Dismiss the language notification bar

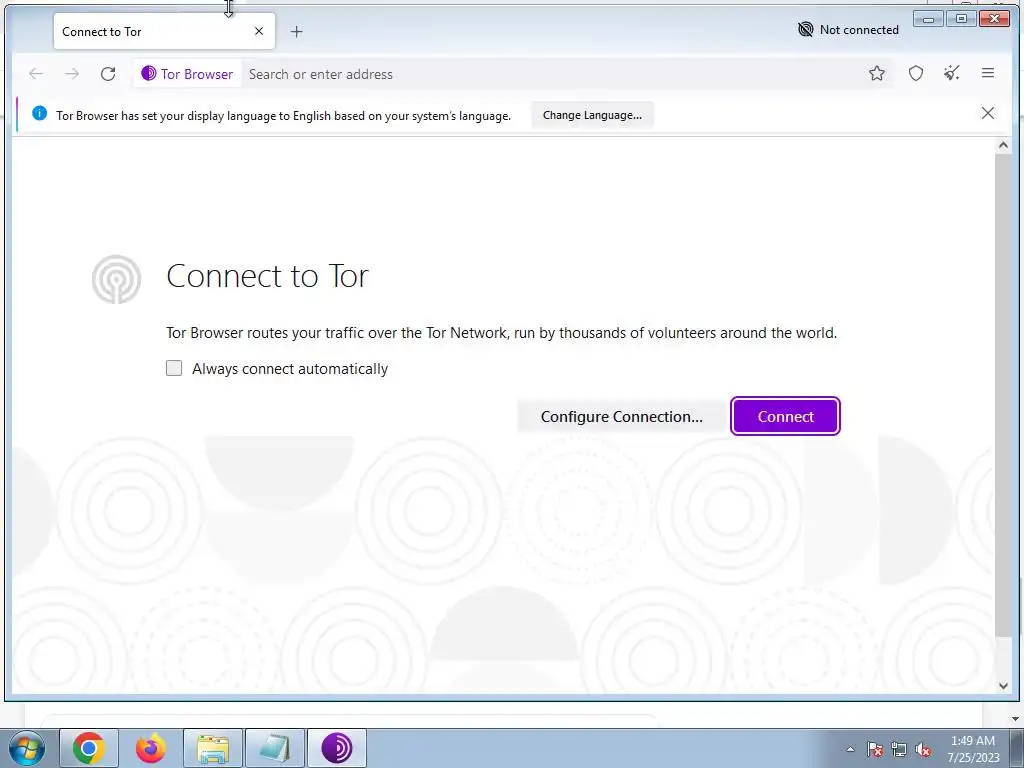click(987, 114)
